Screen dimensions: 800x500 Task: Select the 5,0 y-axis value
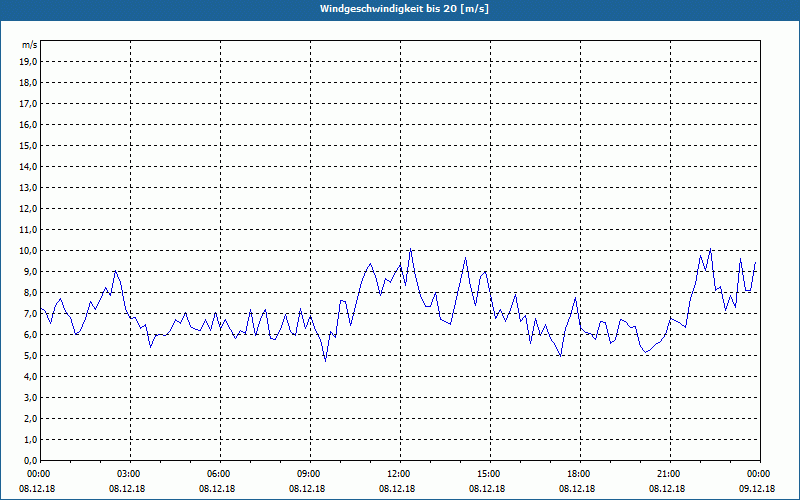pyautogui.click(x=31, y=356)
